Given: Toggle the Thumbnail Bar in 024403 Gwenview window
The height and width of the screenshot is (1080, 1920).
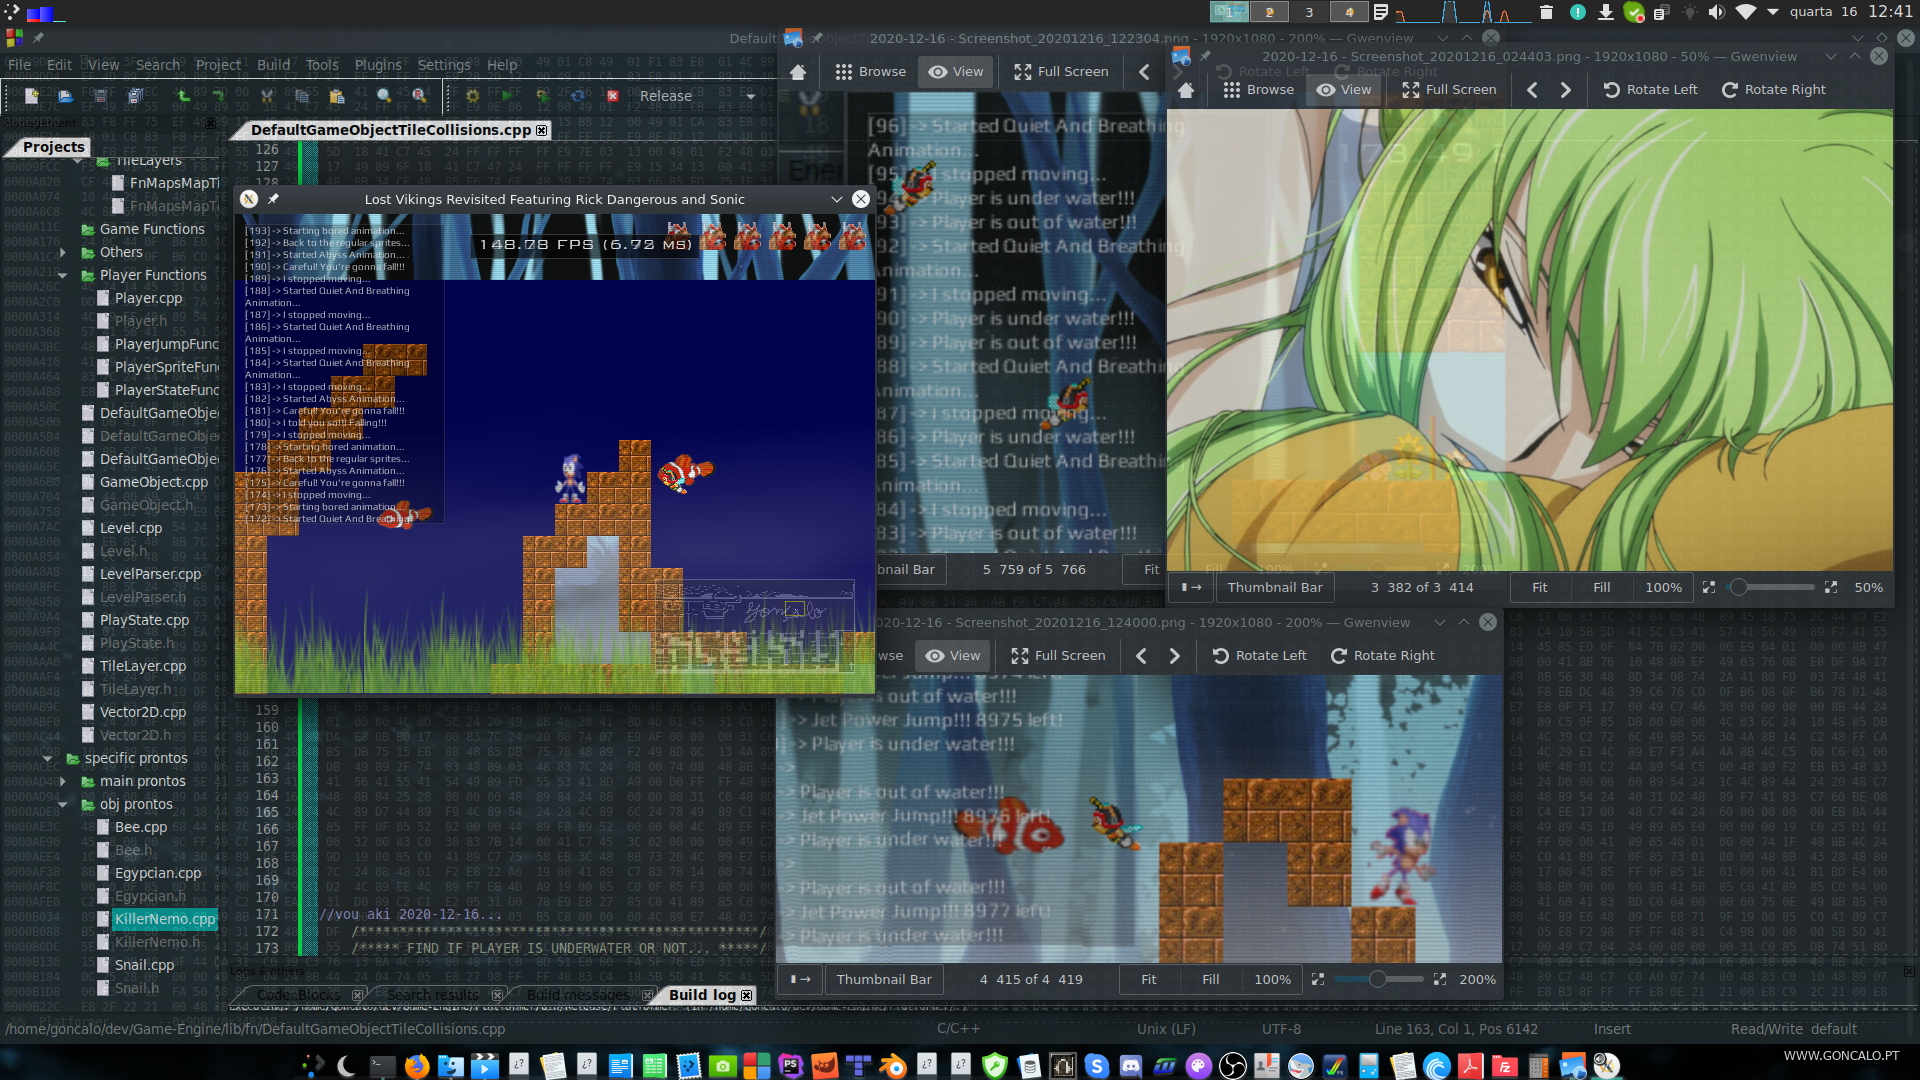Looking at the screenshot, I should 1275,588.
